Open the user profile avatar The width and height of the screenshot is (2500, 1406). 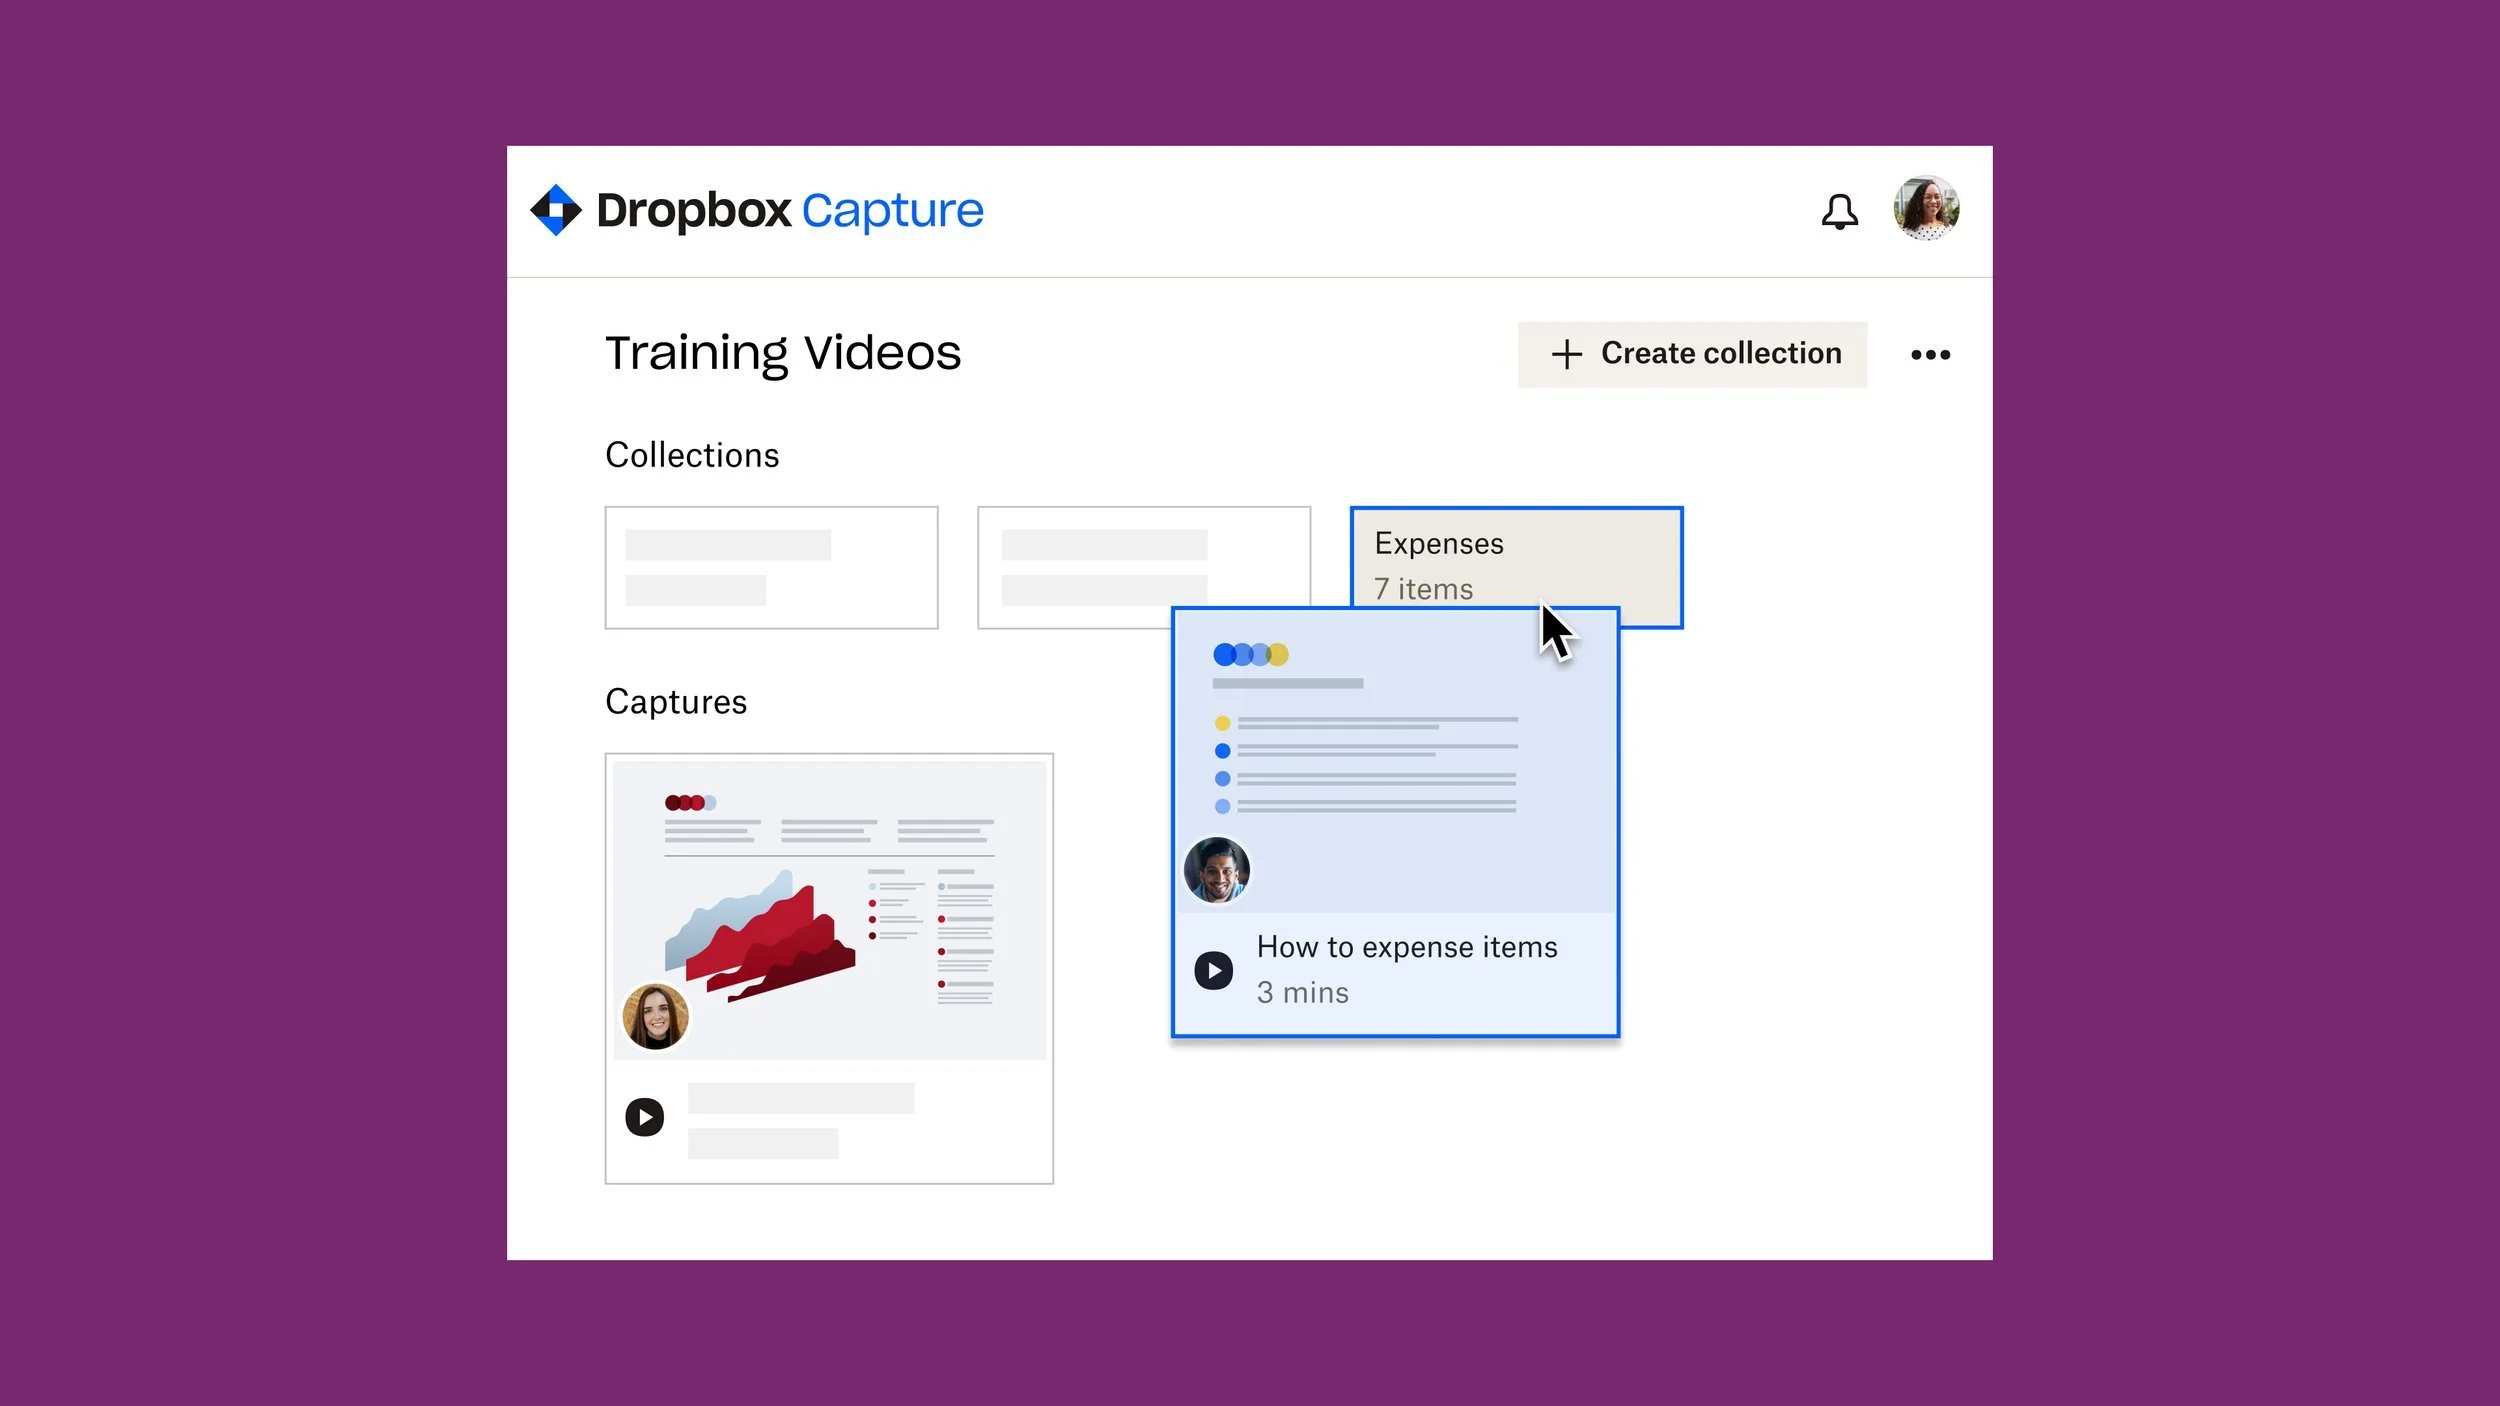pyautogui.click(x=1925, y=209)
